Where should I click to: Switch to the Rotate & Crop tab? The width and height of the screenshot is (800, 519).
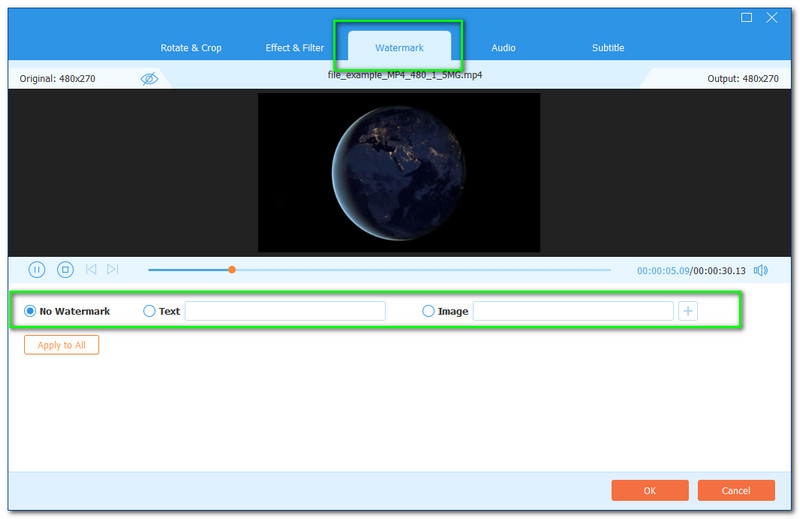point(191,48)
